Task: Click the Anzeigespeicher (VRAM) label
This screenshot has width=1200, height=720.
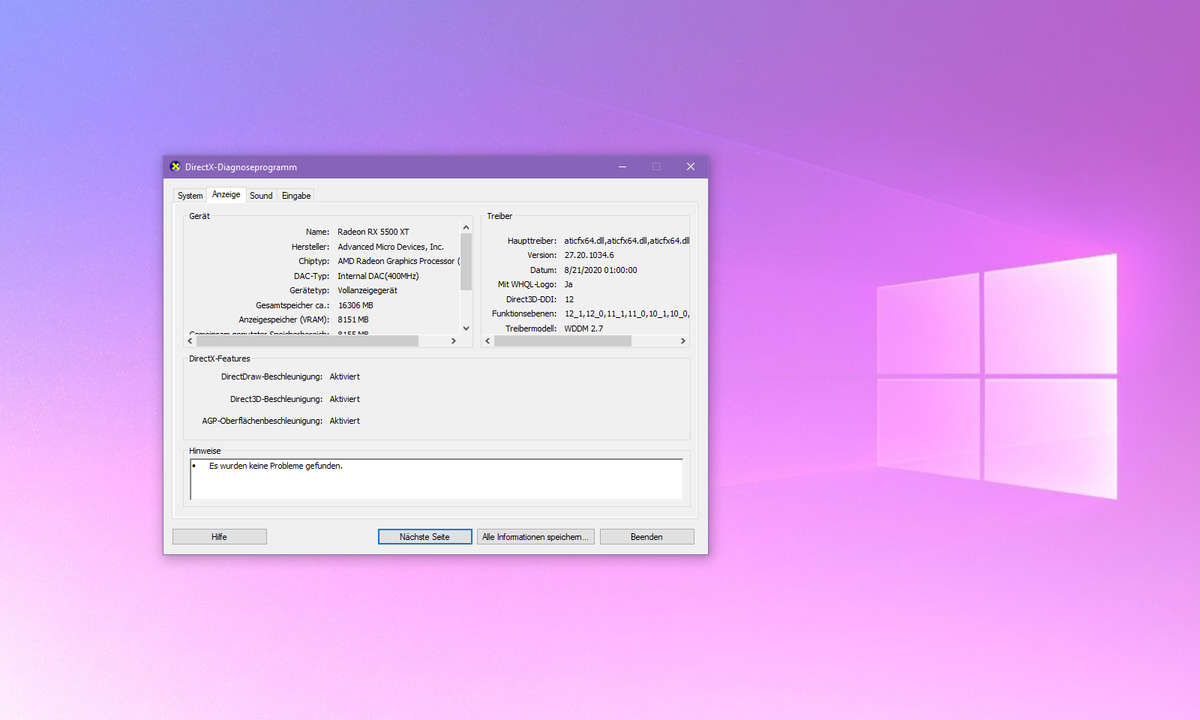Action: click(284, 319)
